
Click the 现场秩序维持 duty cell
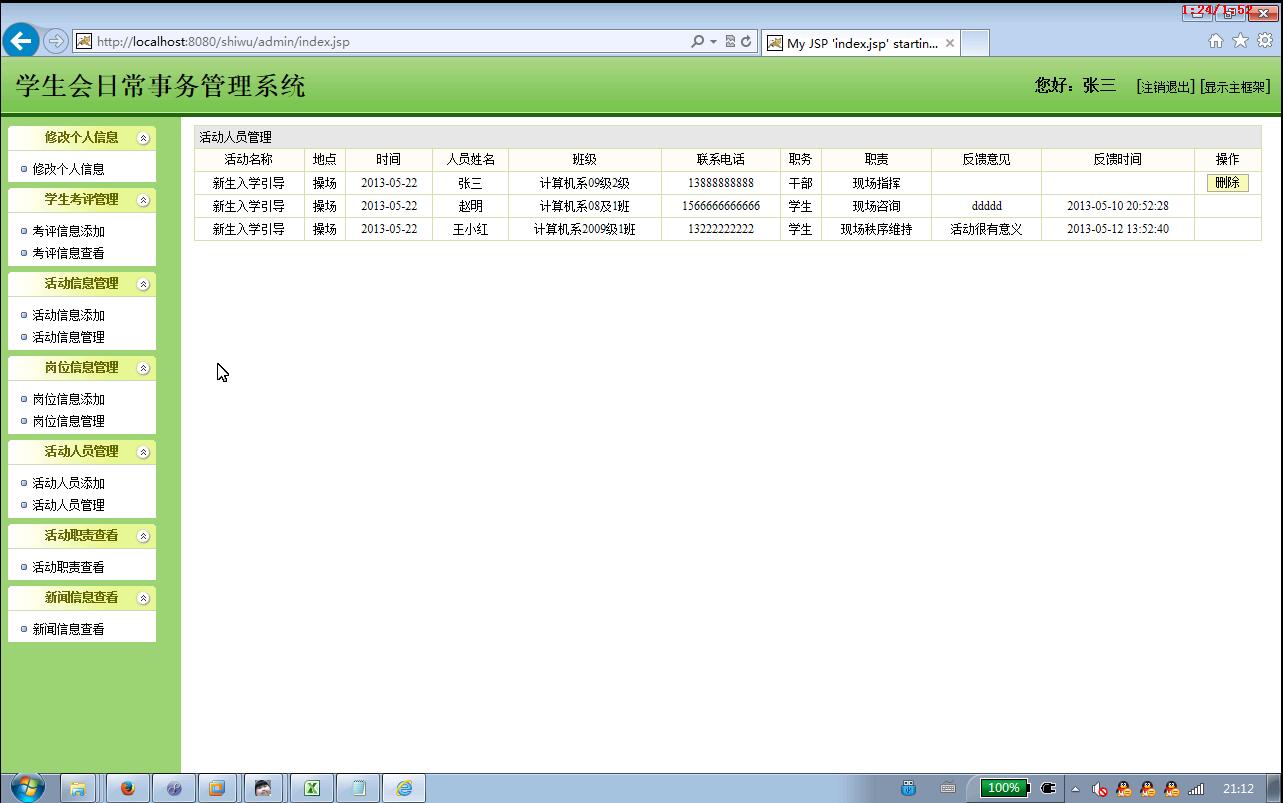click(x=876, y=229)
